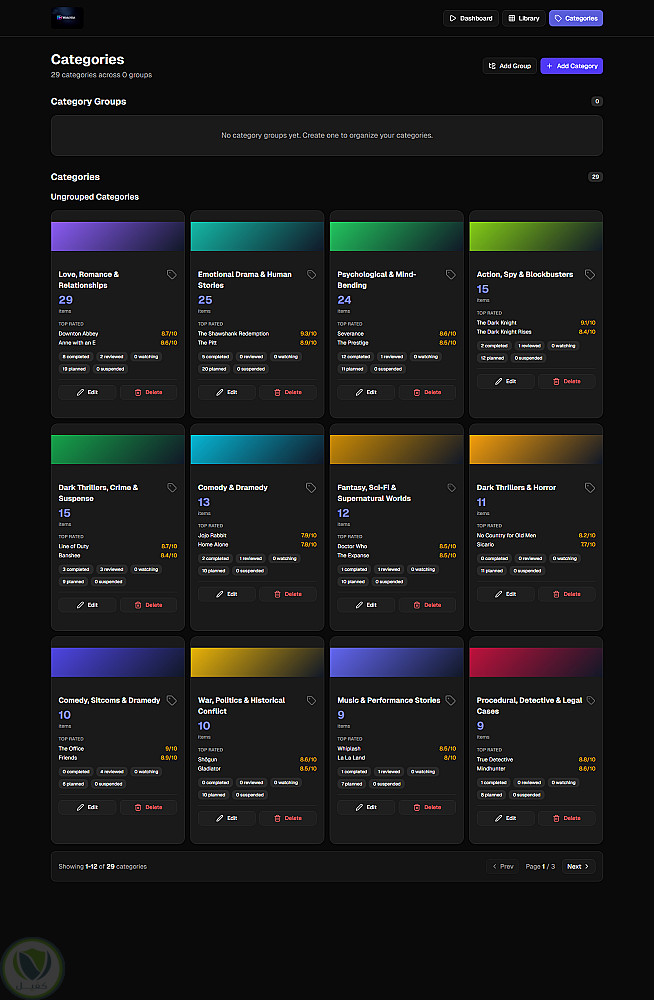654x1000 pixels.
Task: Click the tag icon on Emotional Drama & Human Stories card
Action: pyautogui.click(x=311, y=274)
